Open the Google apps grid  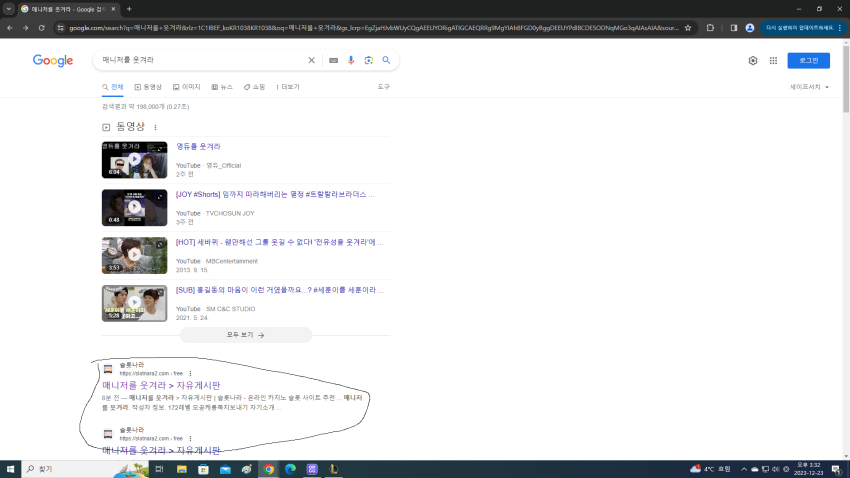click(x=773, y=61)
